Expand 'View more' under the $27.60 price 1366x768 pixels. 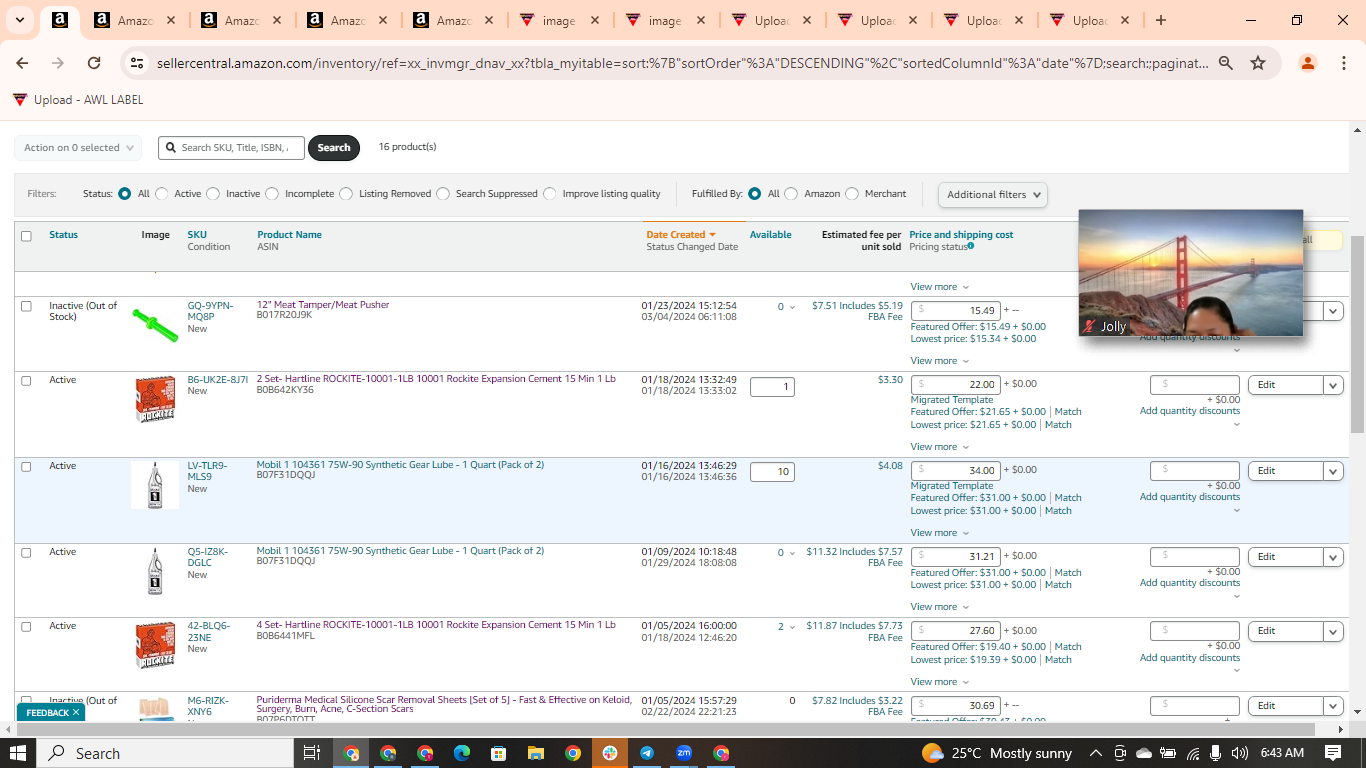939,682
